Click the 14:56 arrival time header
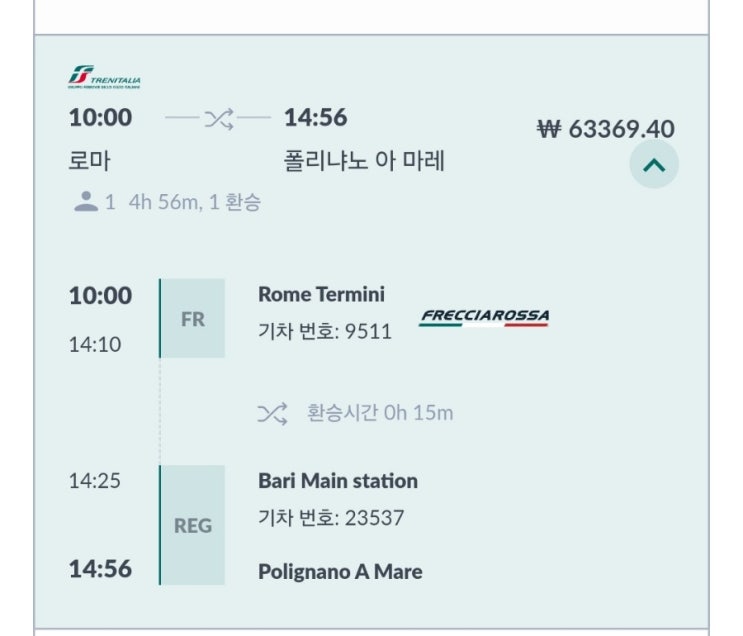 click(x=315, y=118)
